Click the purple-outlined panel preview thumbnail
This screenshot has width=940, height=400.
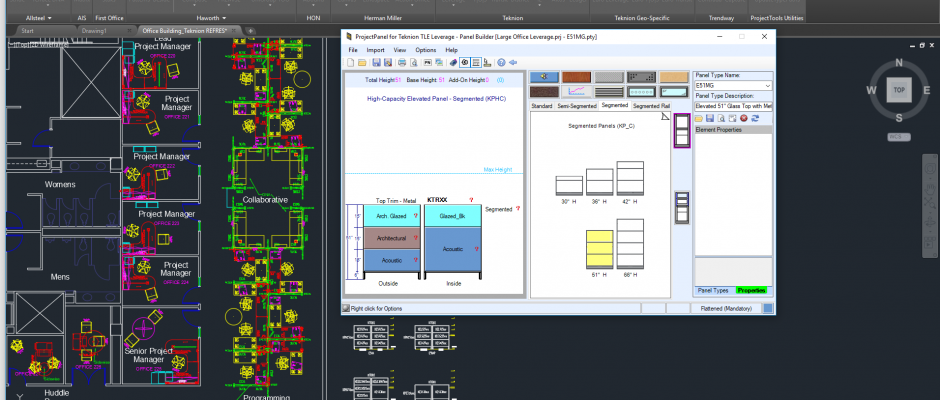pyautogui.click(x=682, y=130)
